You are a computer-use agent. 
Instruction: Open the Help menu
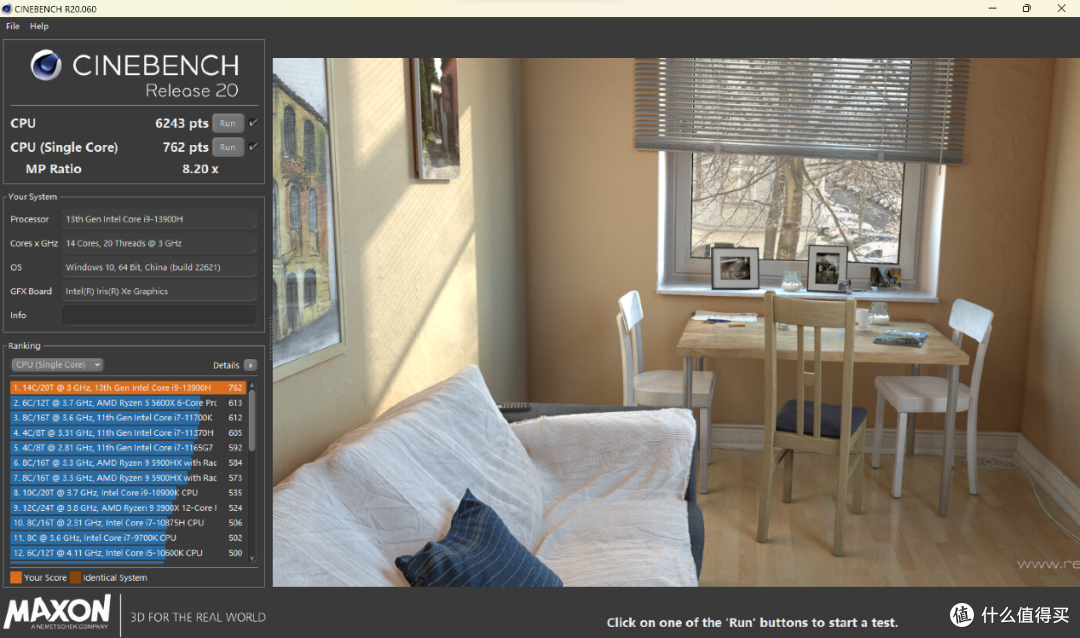tap(39, 26)
